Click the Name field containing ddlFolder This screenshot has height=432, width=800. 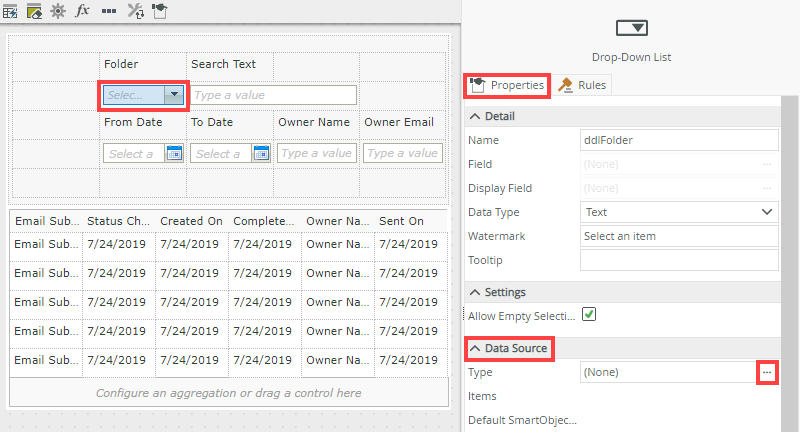[x=679, y=140]
